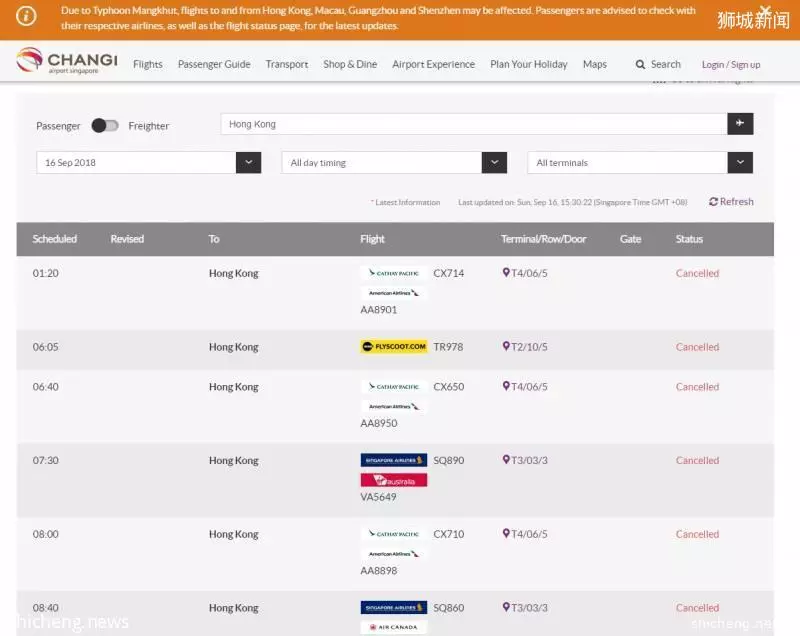The width and height of the screenshot is (800, 636).
Task: Click the Terminal/Row/Door column header
Action: [544, 239]
